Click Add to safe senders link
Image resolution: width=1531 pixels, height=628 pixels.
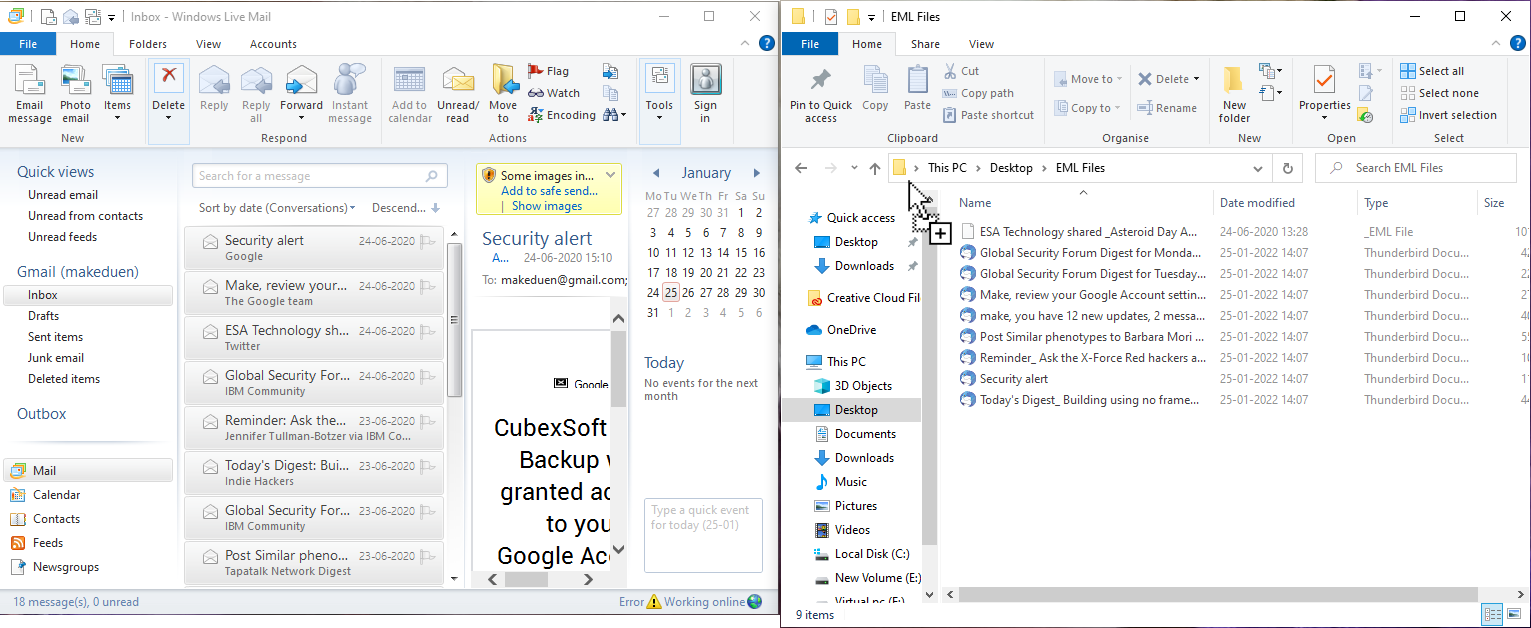549,191
